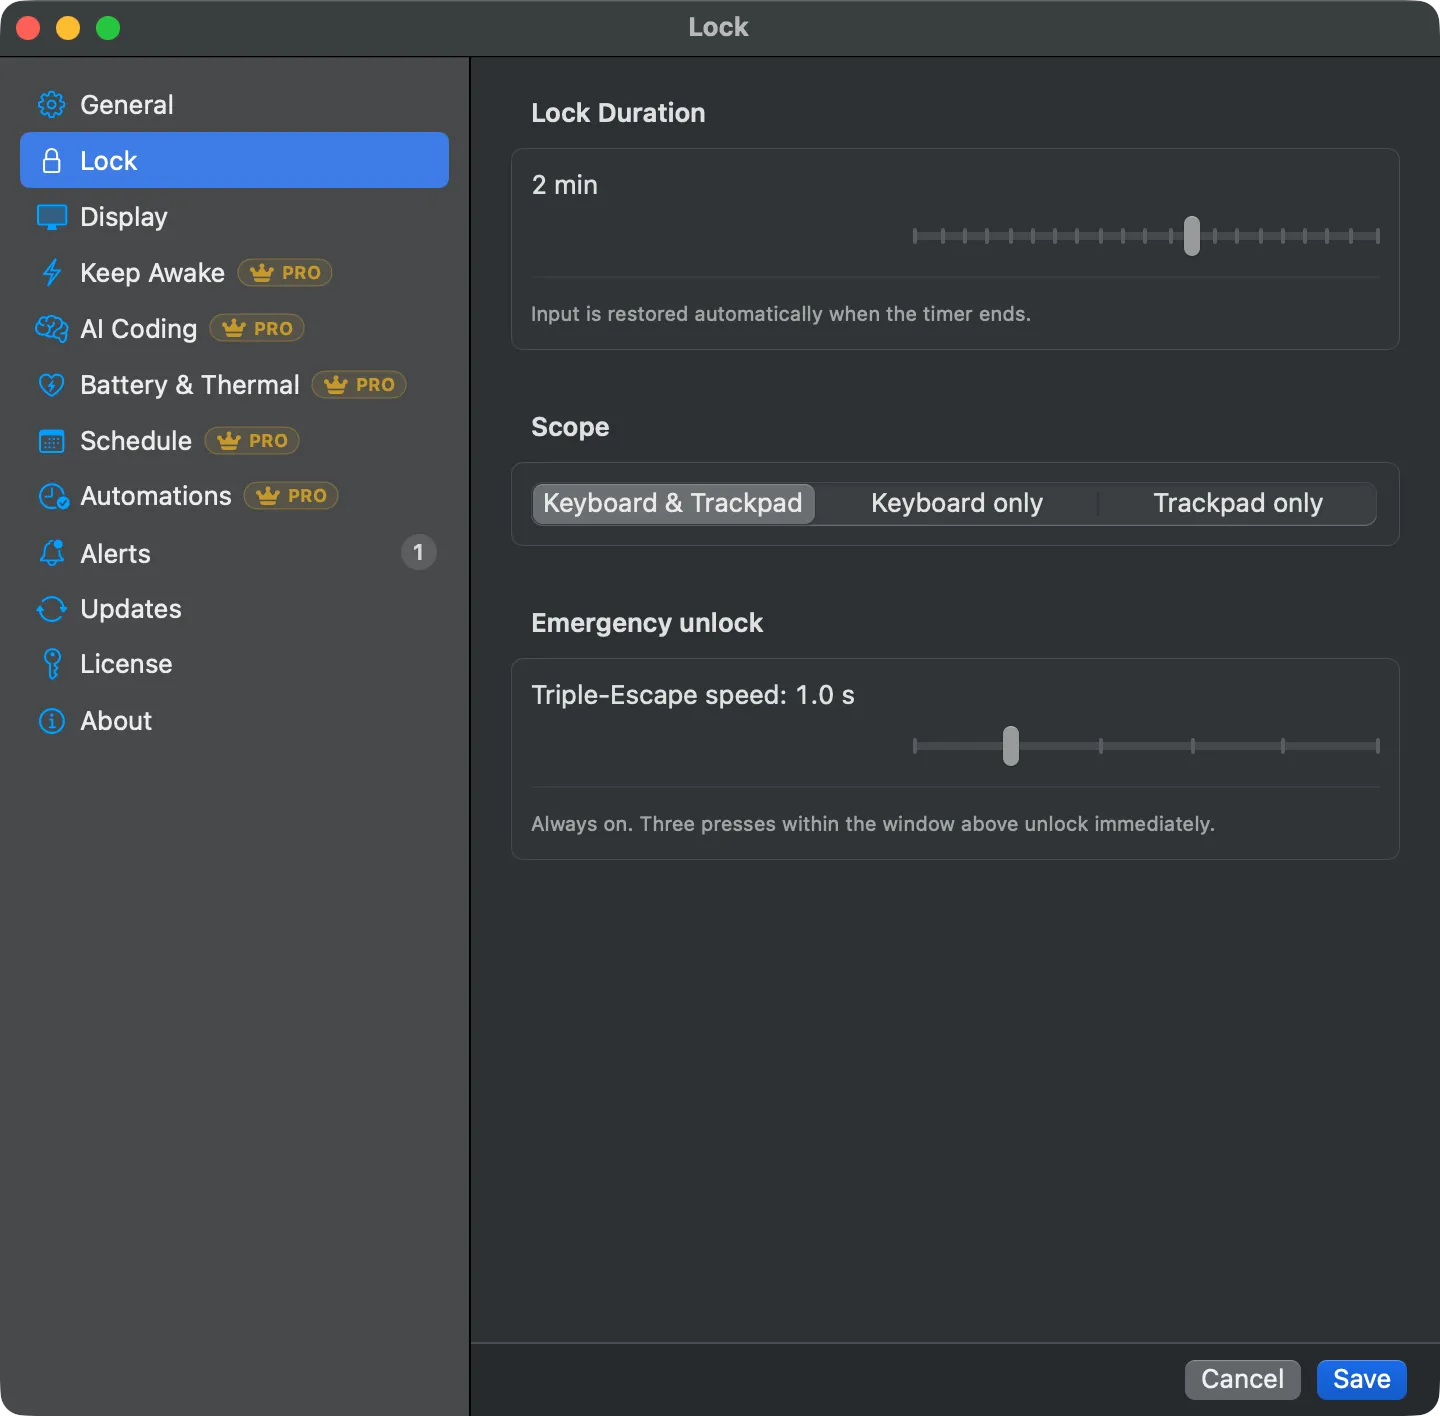Click the 'Lock Duration' heading
The width and height of the screenshot is (1440, 1416).
[618, 113]
